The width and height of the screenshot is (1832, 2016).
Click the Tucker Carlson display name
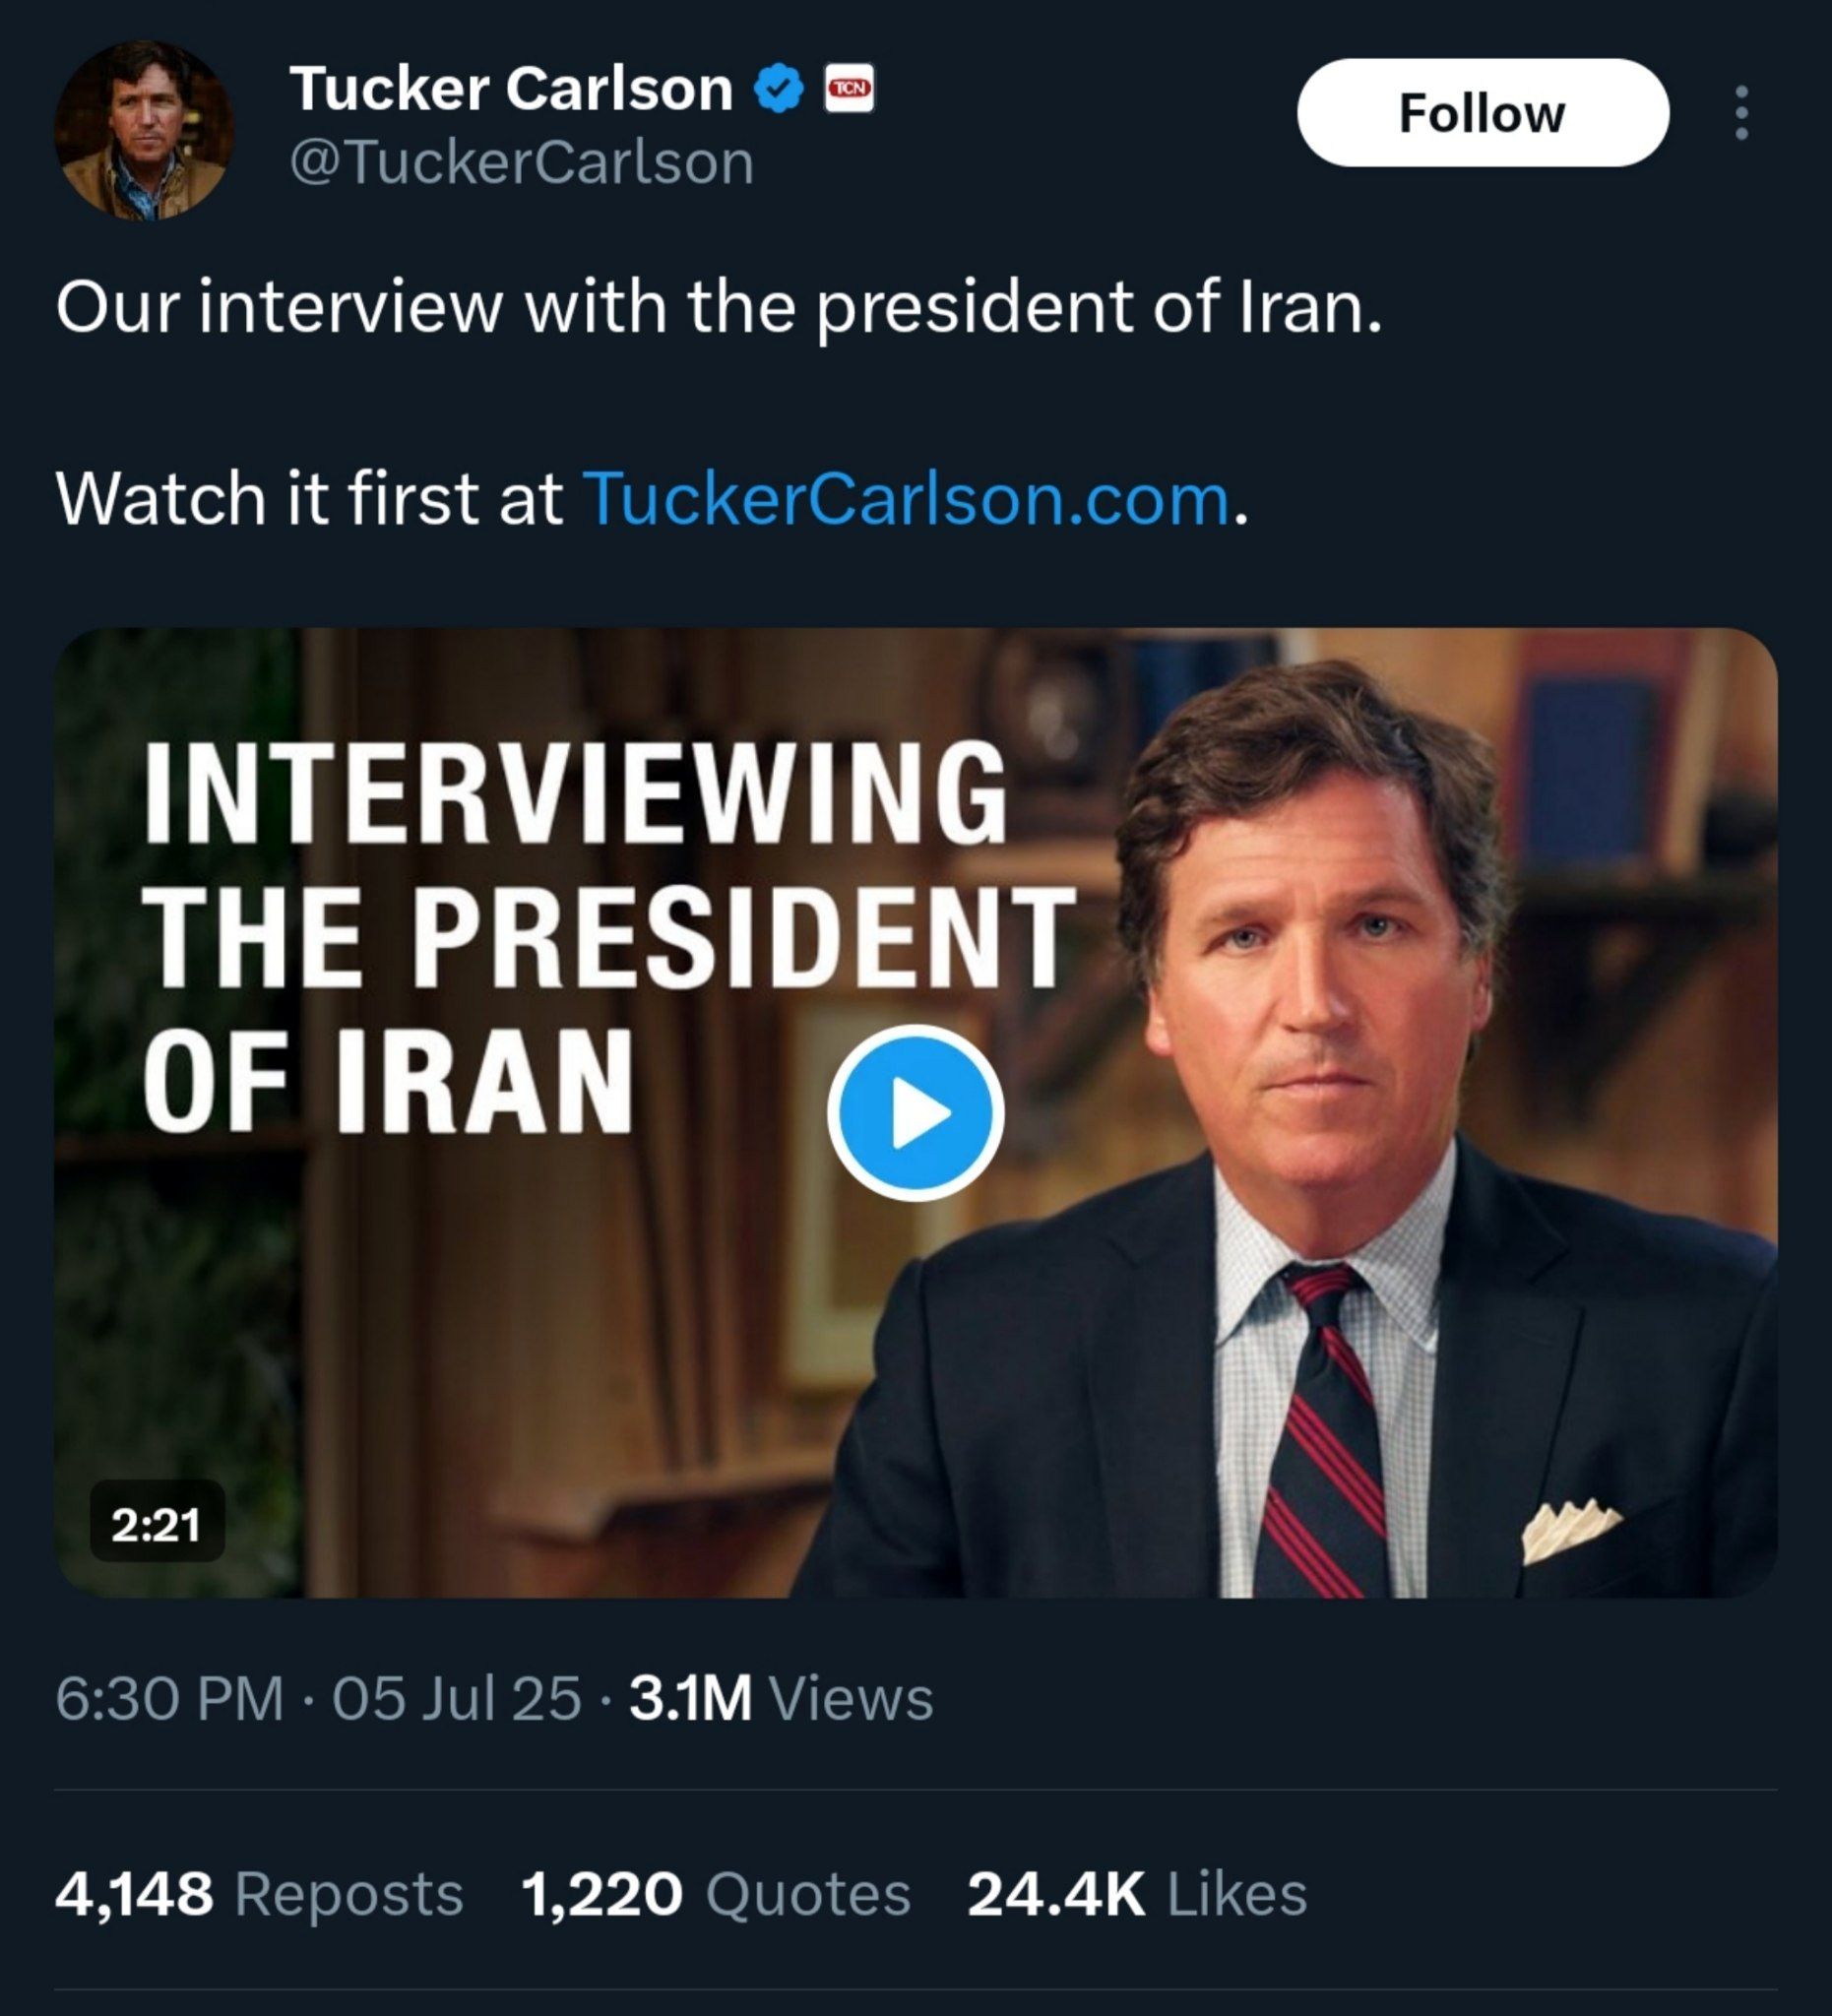511,89
